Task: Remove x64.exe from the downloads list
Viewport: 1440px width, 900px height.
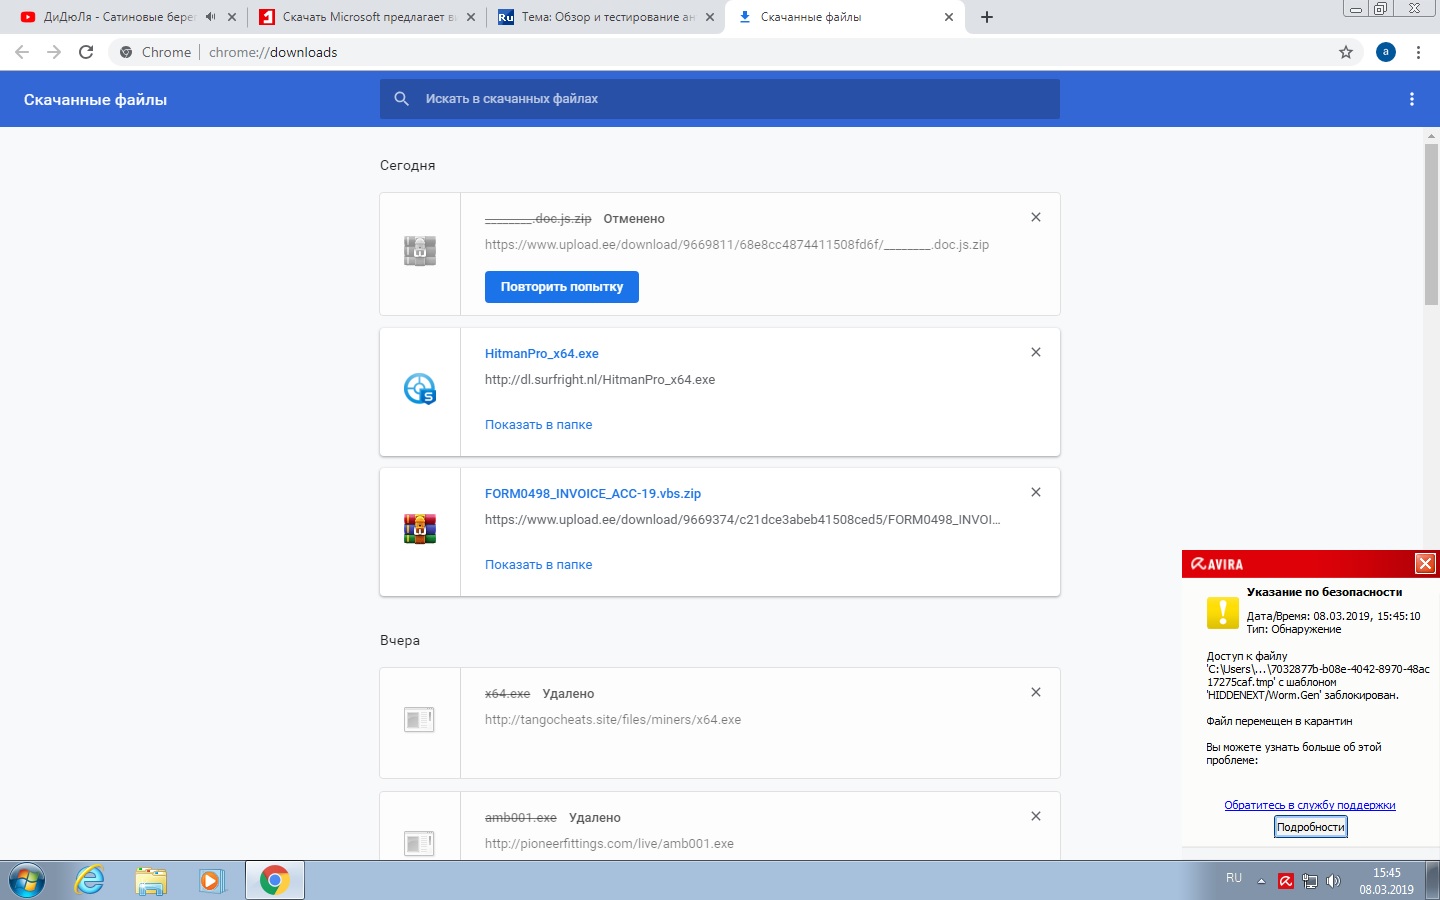Action: pyautogui.click(x=1036, y=692)
